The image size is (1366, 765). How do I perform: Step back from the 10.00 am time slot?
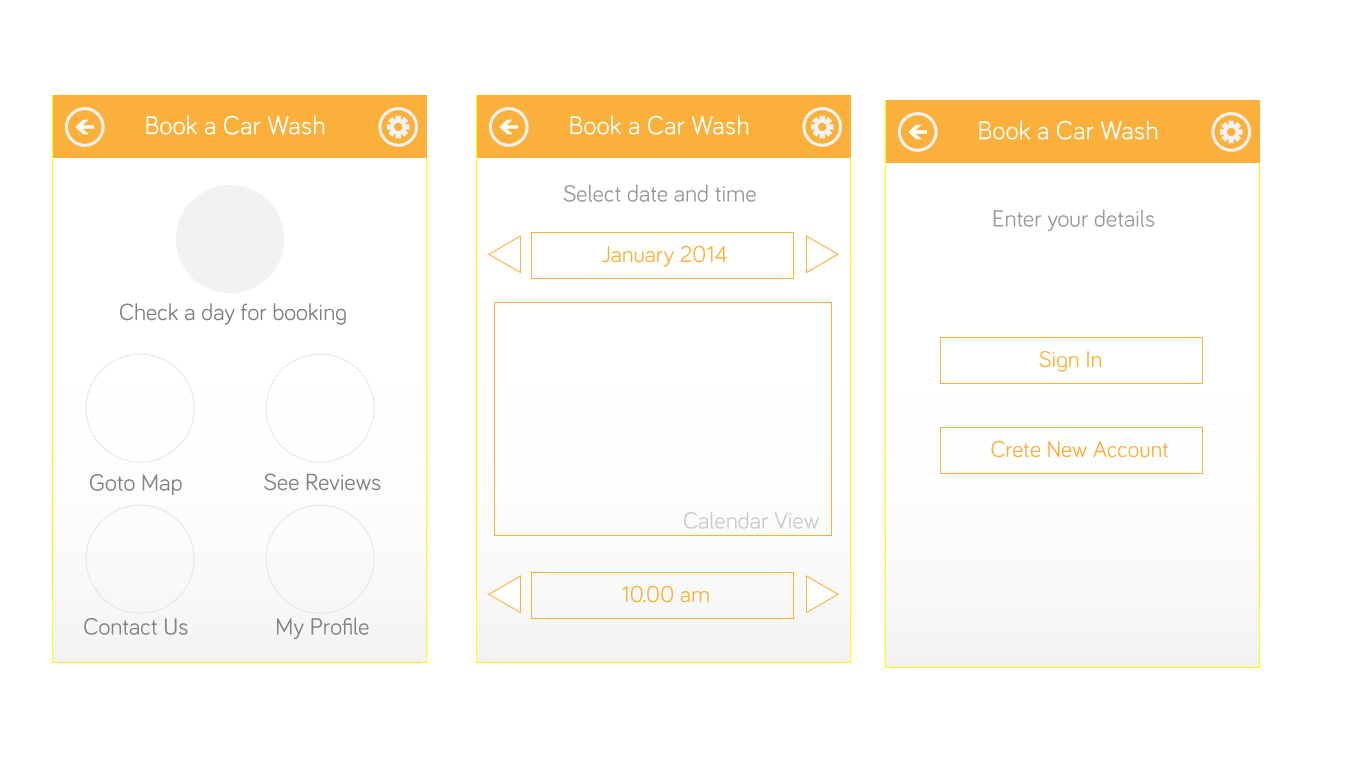(x=505, y=594)
